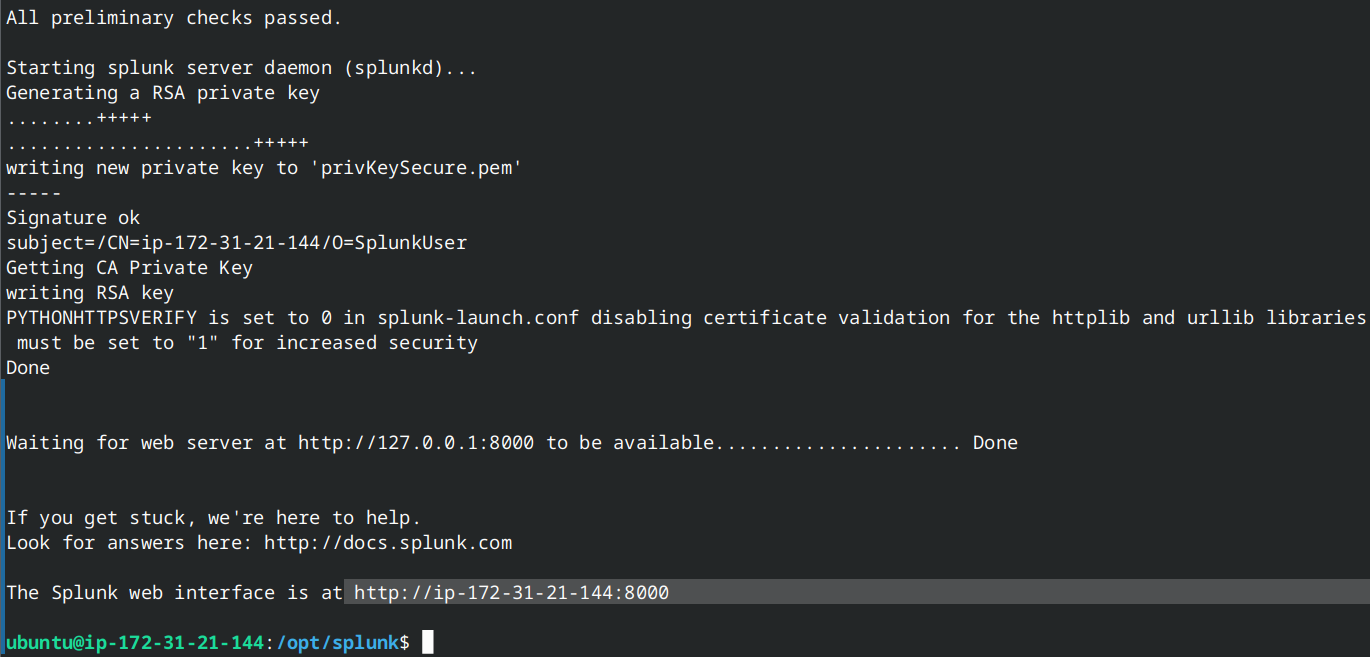This screenshot has height=657, width=1370.
Task: Click the docs.splunk.com help link
Action: [388, 543]
